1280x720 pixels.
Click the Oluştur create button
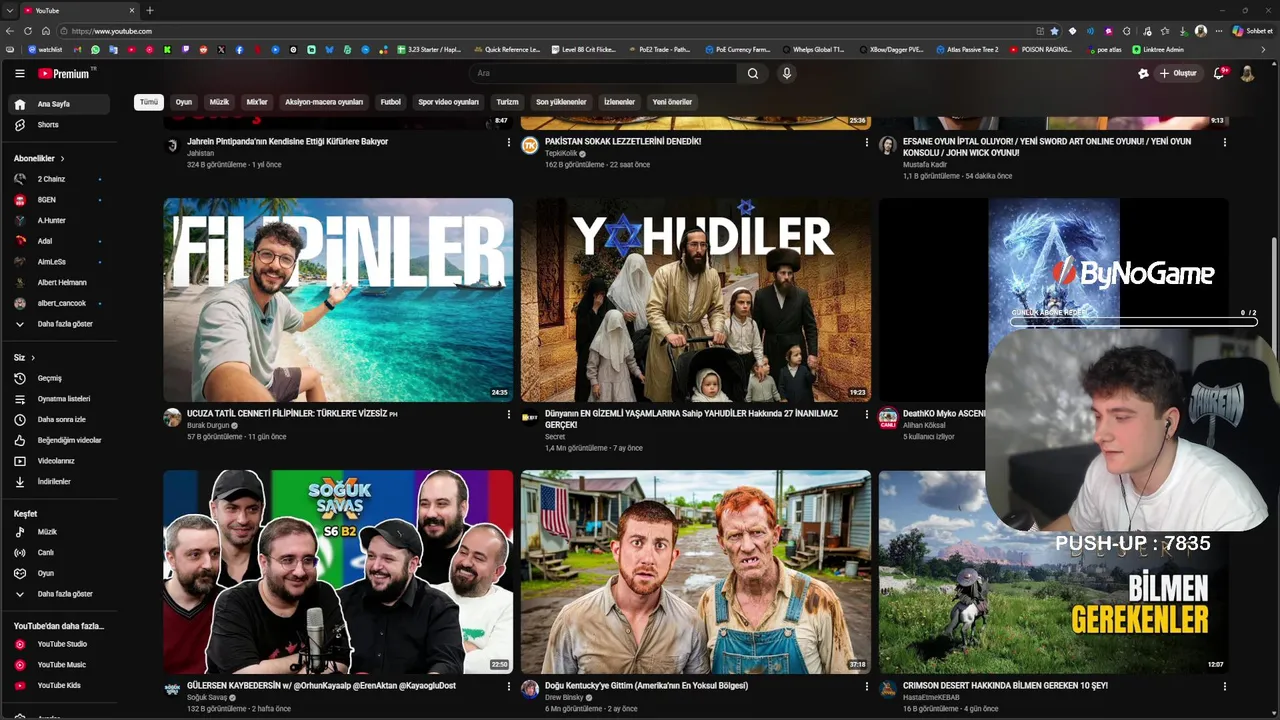tap(1178, 73)
